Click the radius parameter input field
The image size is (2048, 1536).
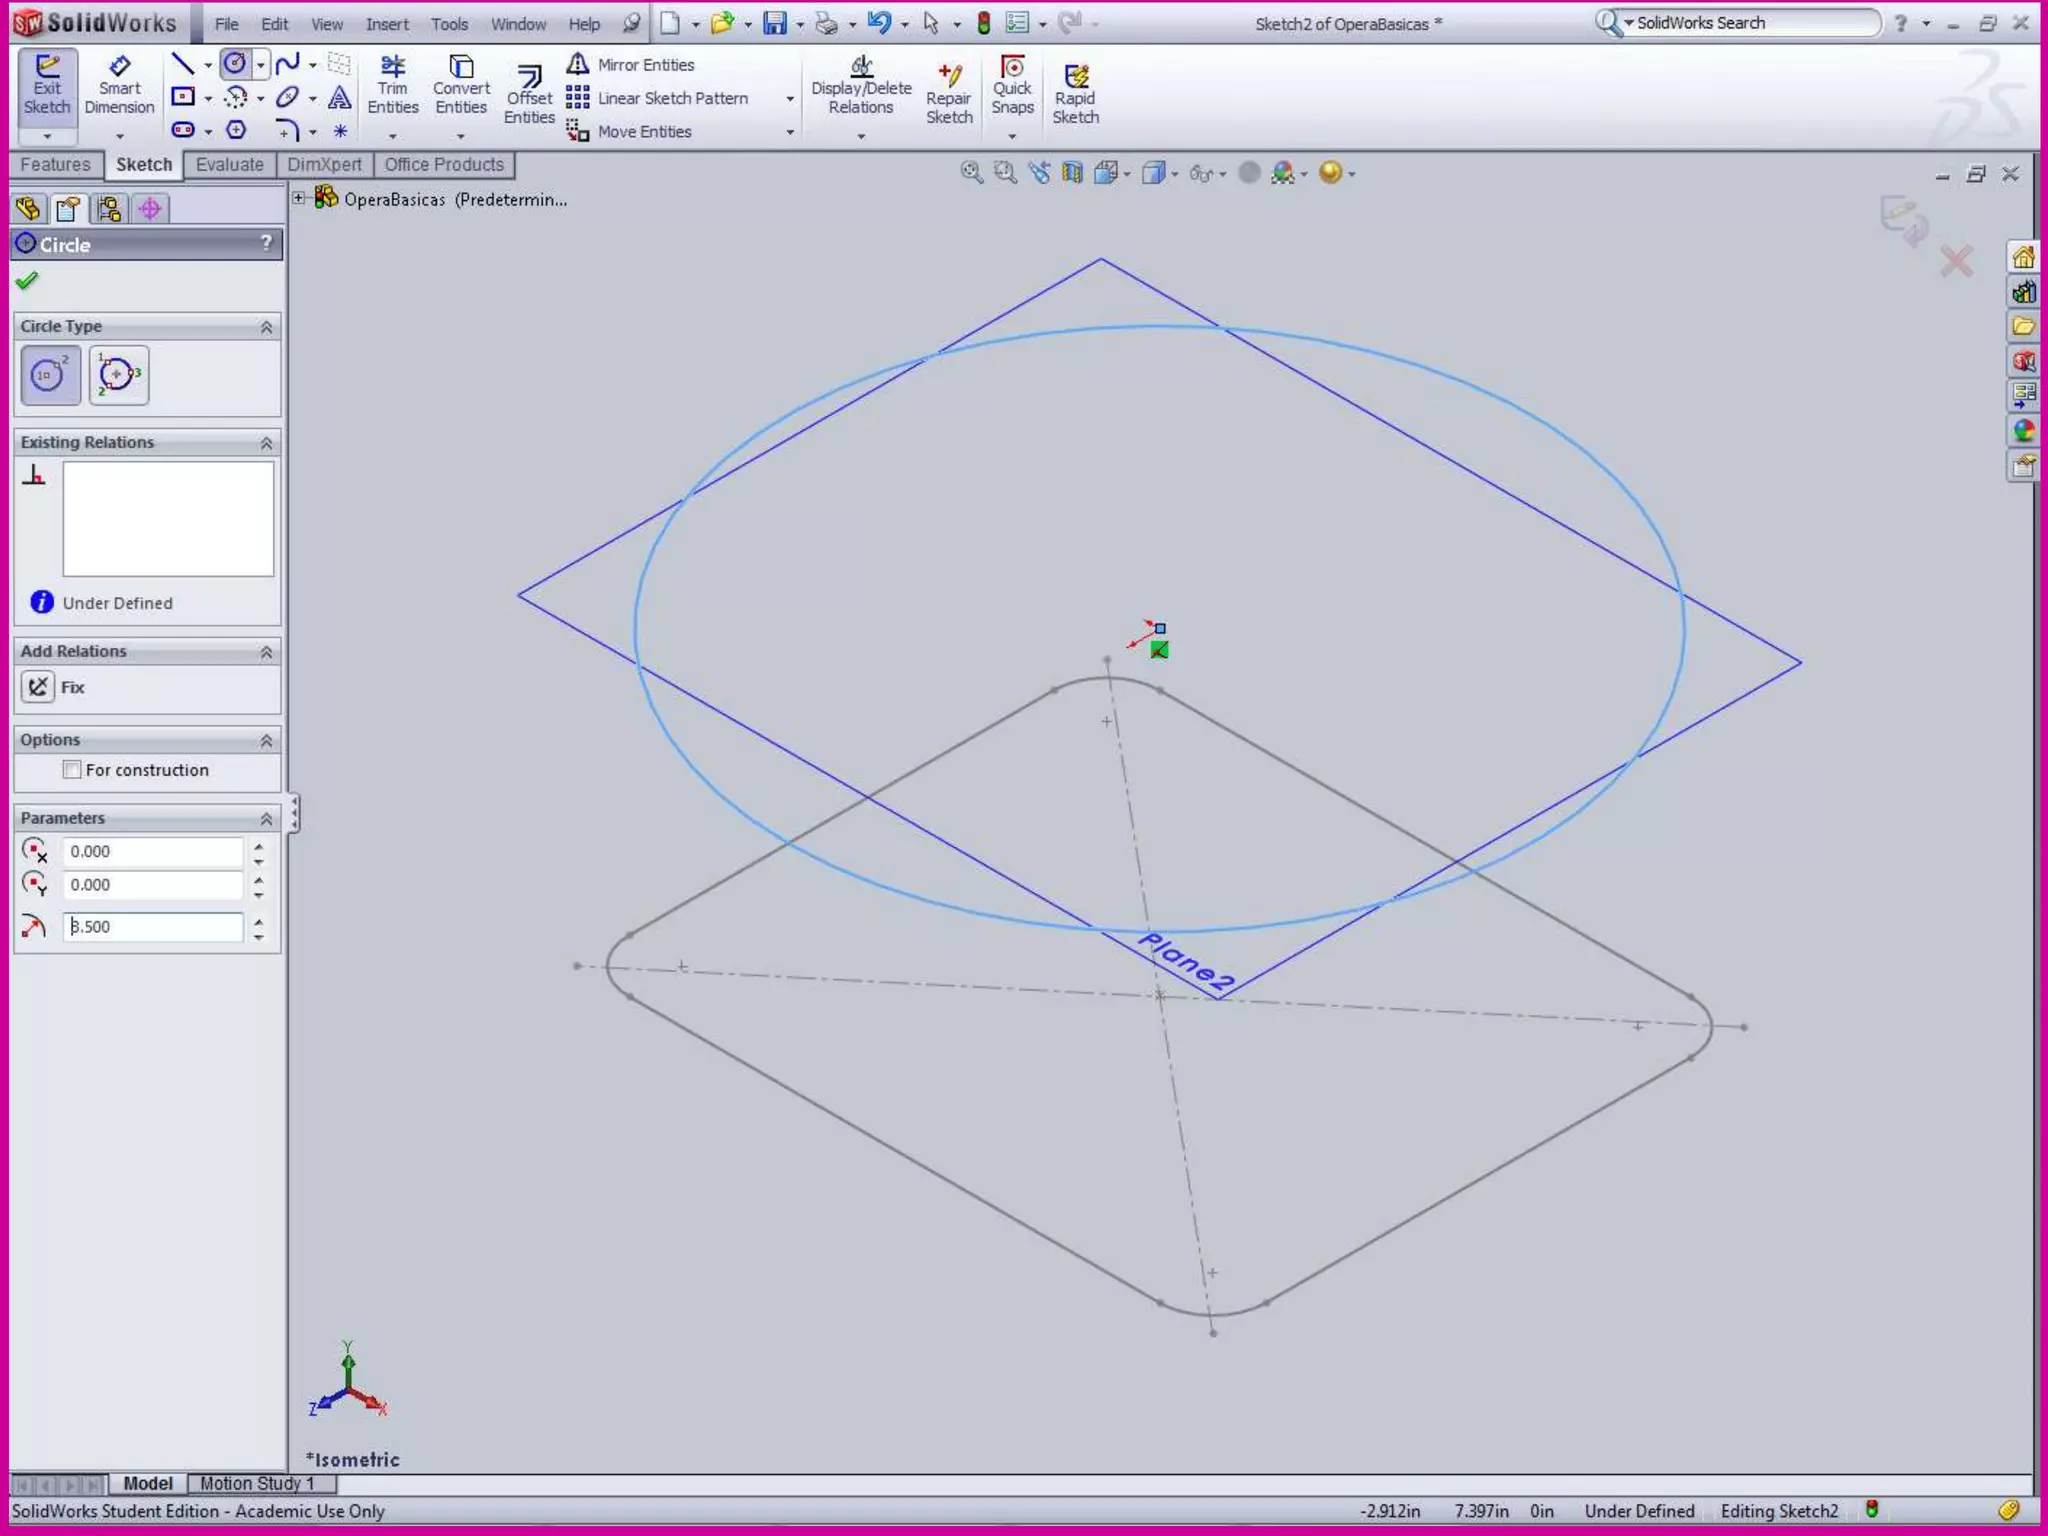tap(152, 927)
